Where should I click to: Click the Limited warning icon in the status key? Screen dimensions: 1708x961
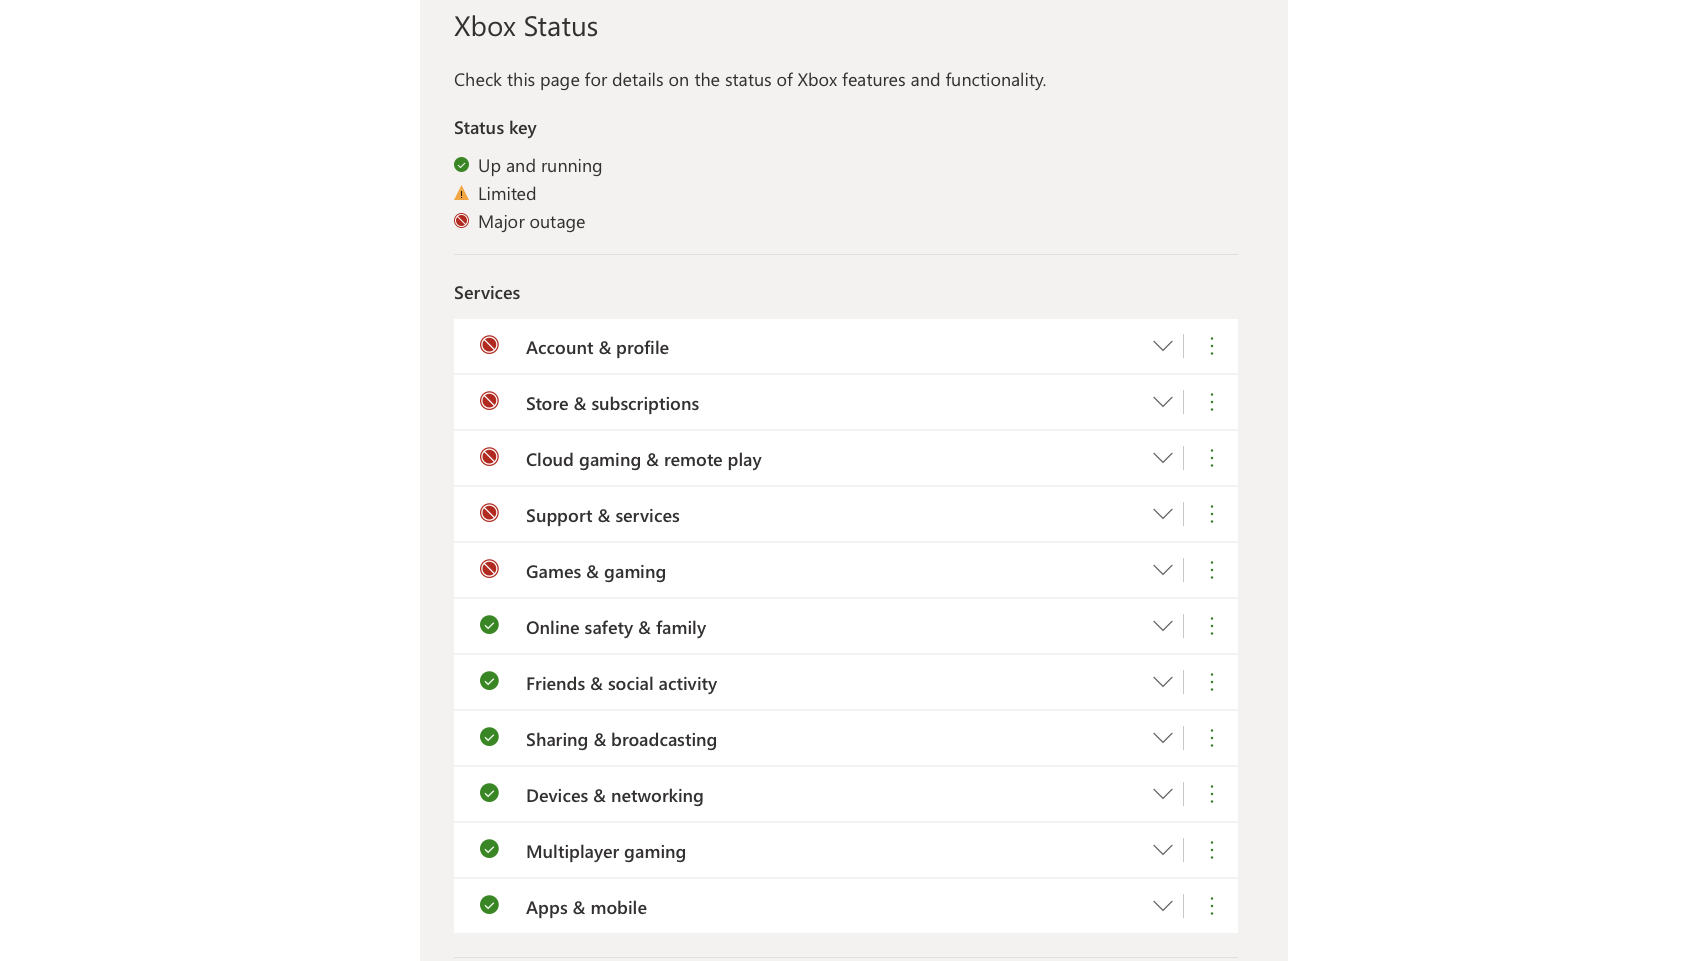(x=462, y=192)
